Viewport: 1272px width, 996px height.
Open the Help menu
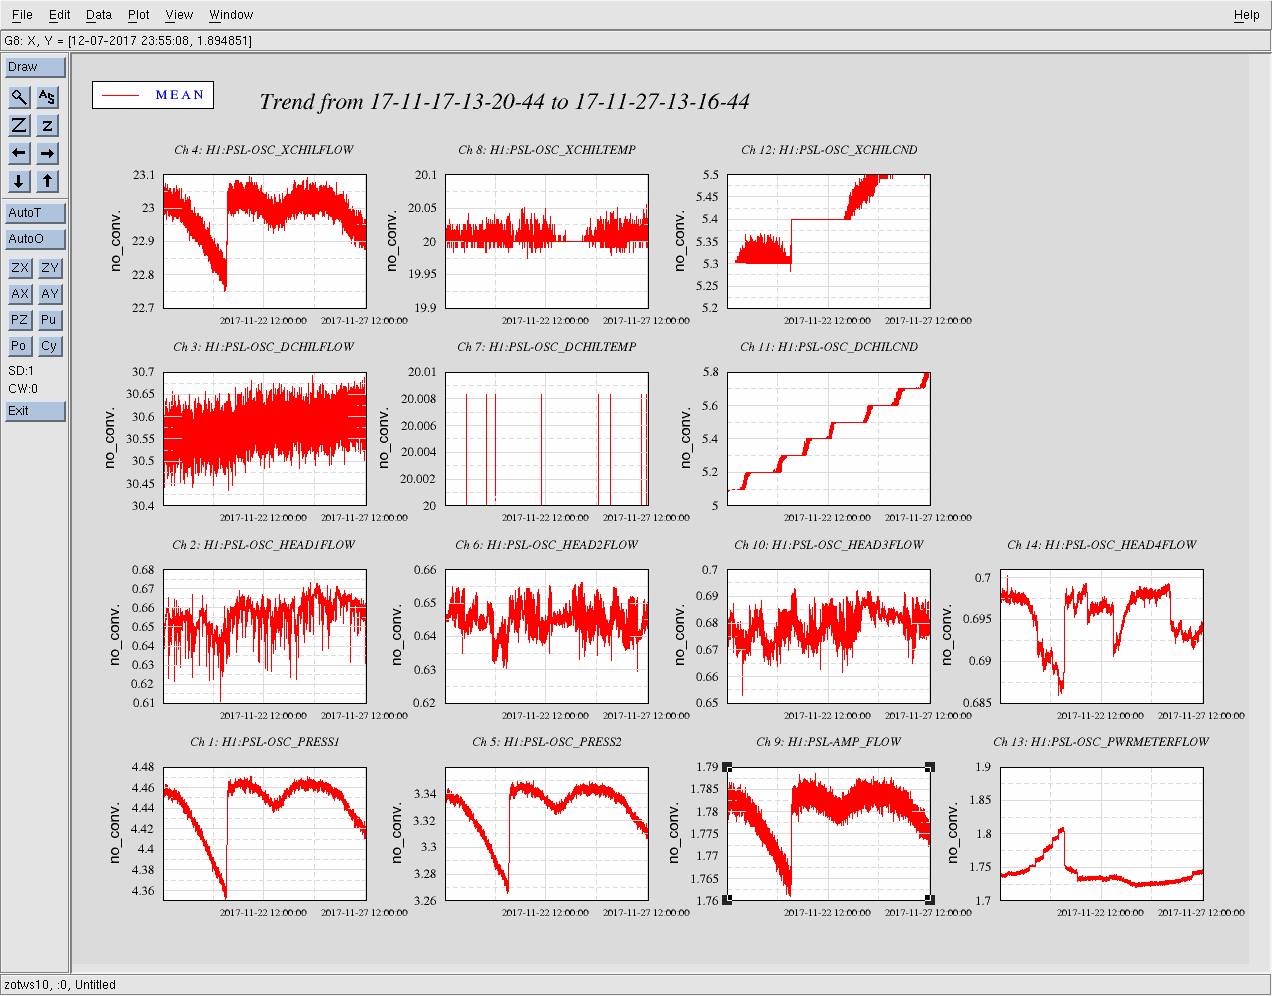(x=1246, y=15)
